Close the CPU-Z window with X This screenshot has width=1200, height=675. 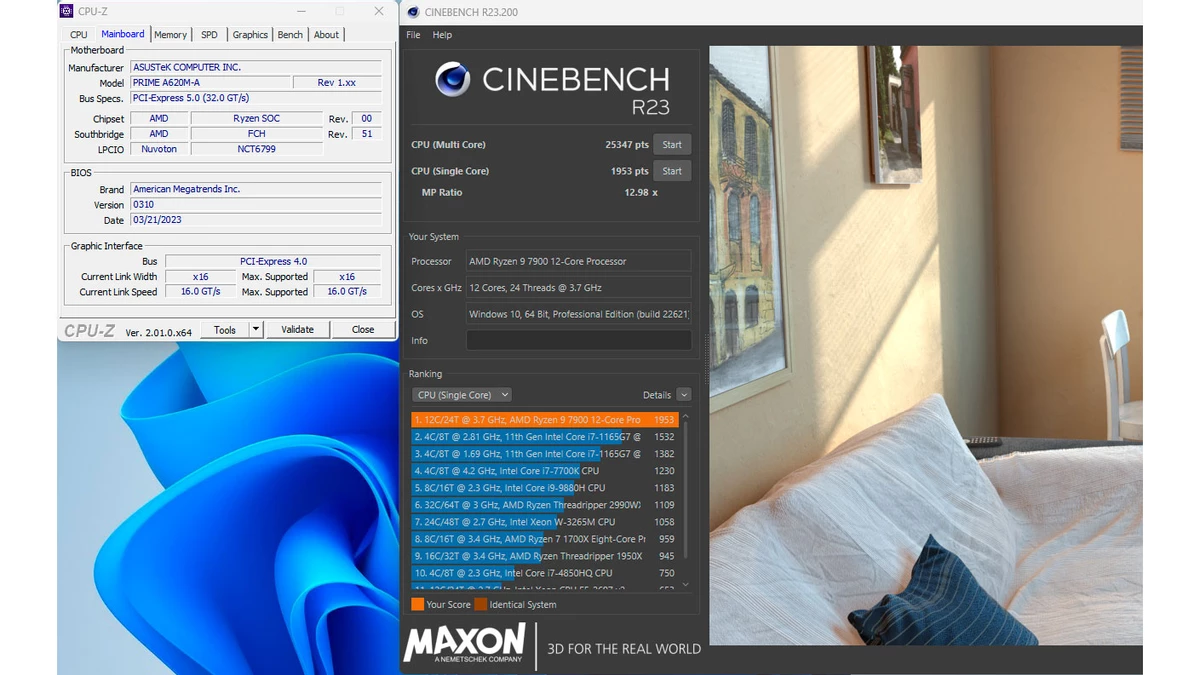[x=379, y=12]
